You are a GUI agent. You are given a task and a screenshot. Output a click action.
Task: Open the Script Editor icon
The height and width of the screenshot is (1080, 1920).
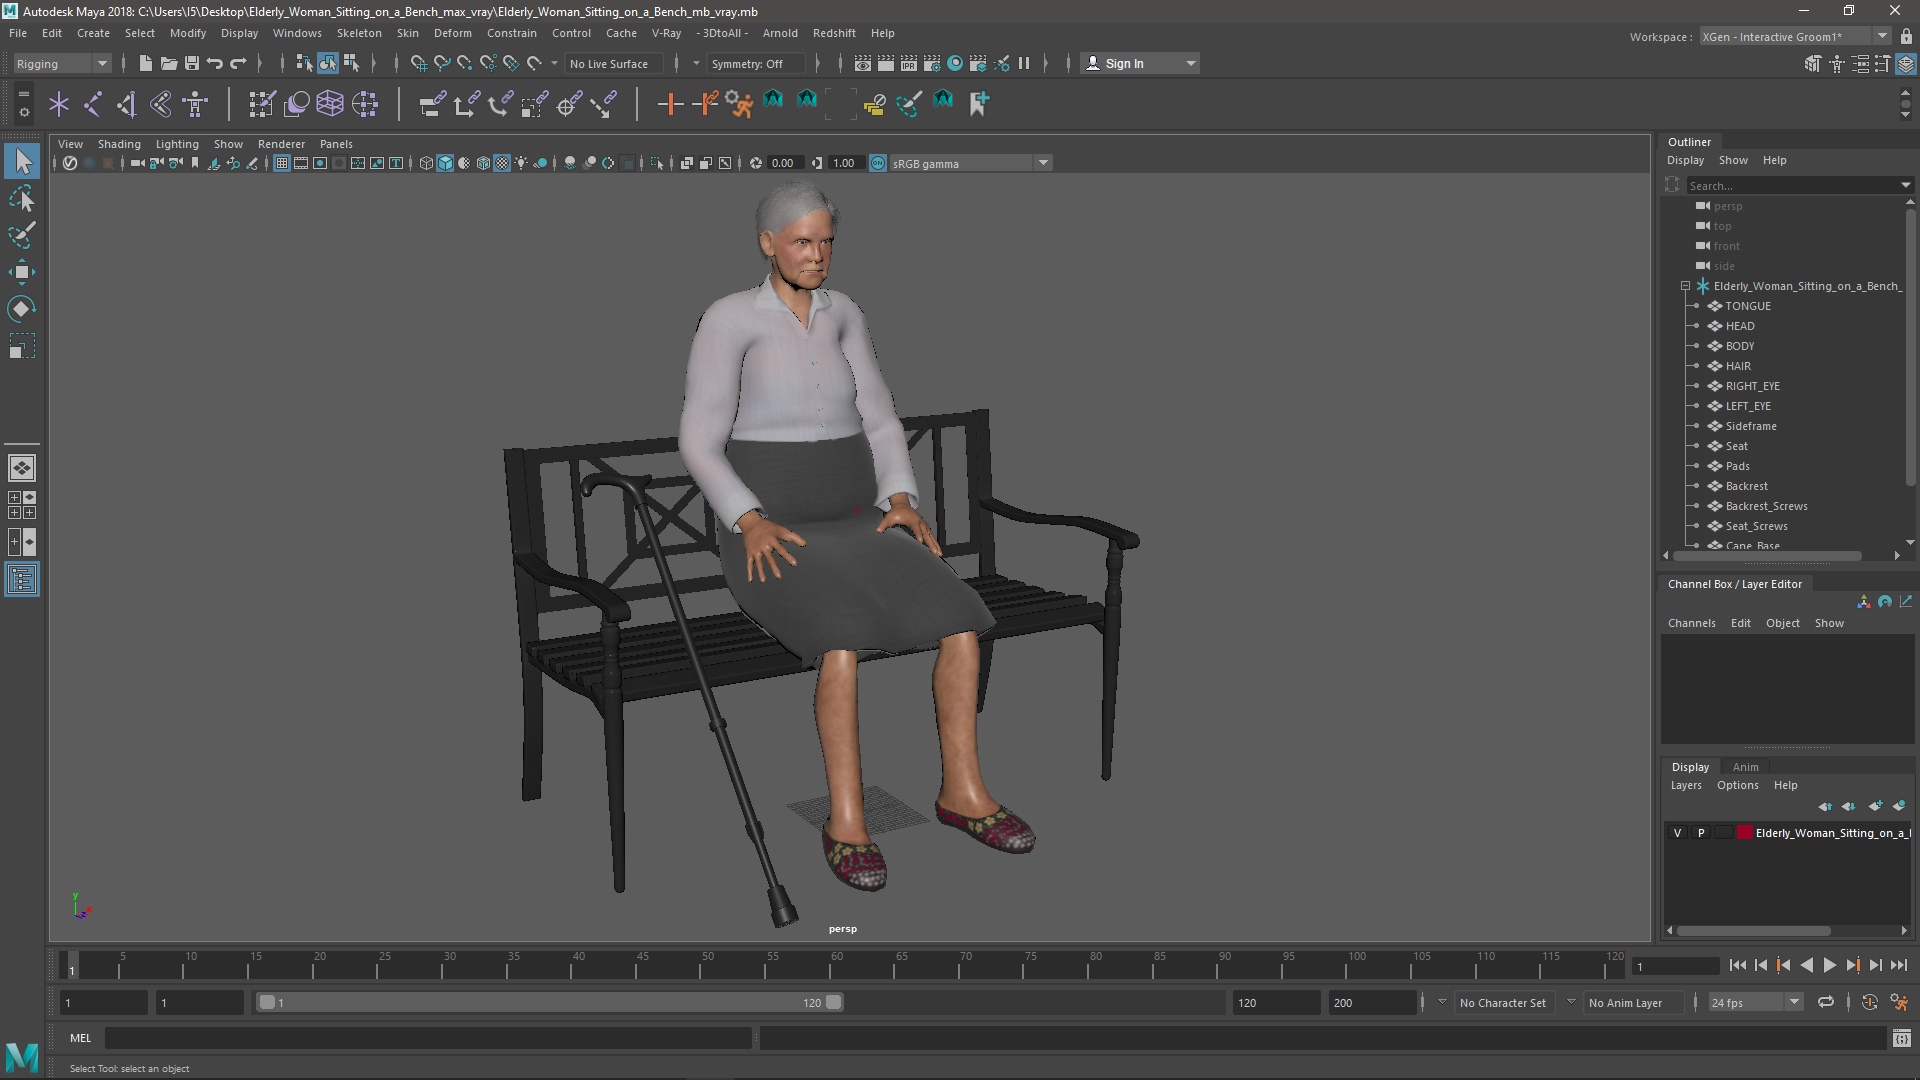point(1901,1039)
